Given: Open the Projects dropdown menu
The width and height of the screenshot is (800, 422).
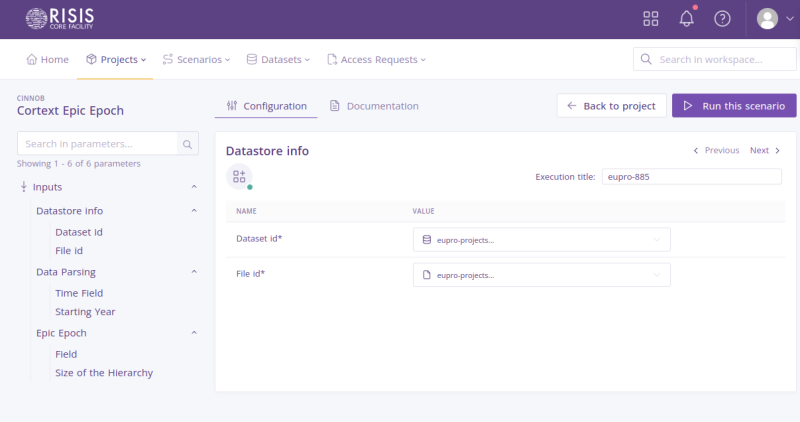Looking at the screenshot, I should 116,59.
